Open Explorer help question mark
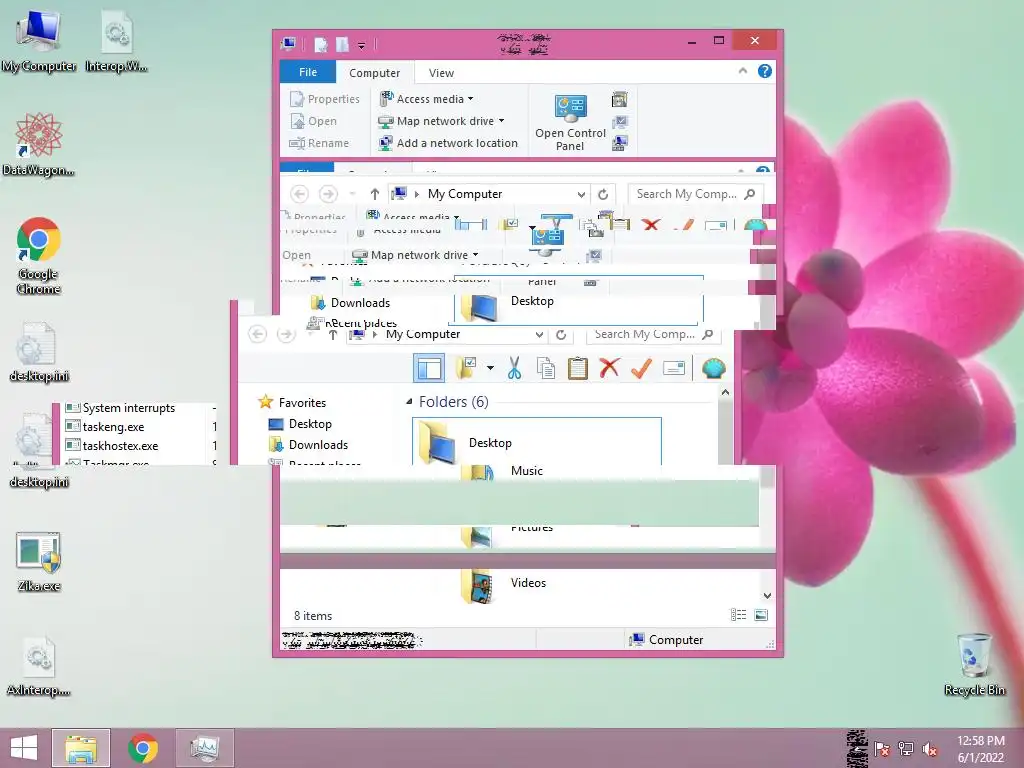1024x768 pixels. (x=764, y=71)
